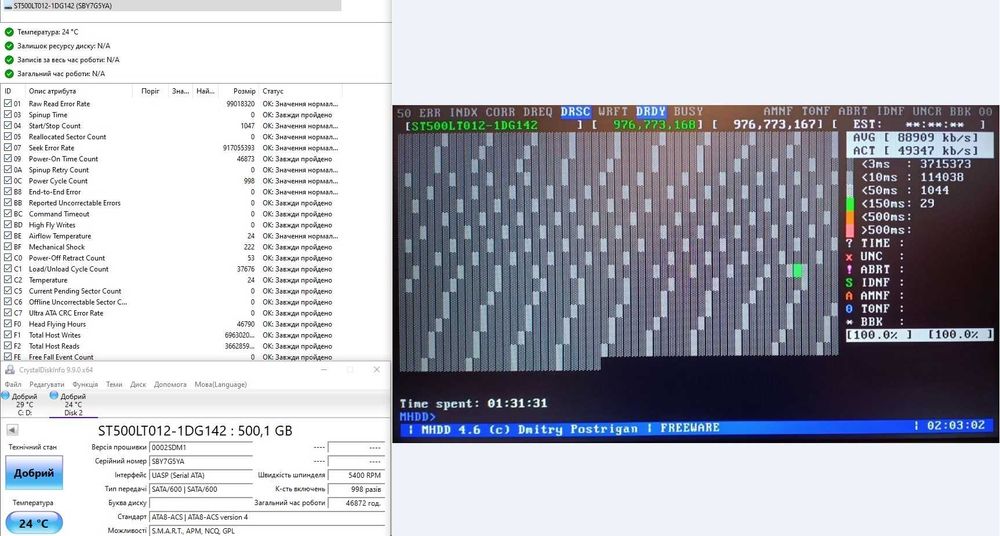Click the power-on count field 998 разів
The image size is (1000, 536).
coord(356,489)
